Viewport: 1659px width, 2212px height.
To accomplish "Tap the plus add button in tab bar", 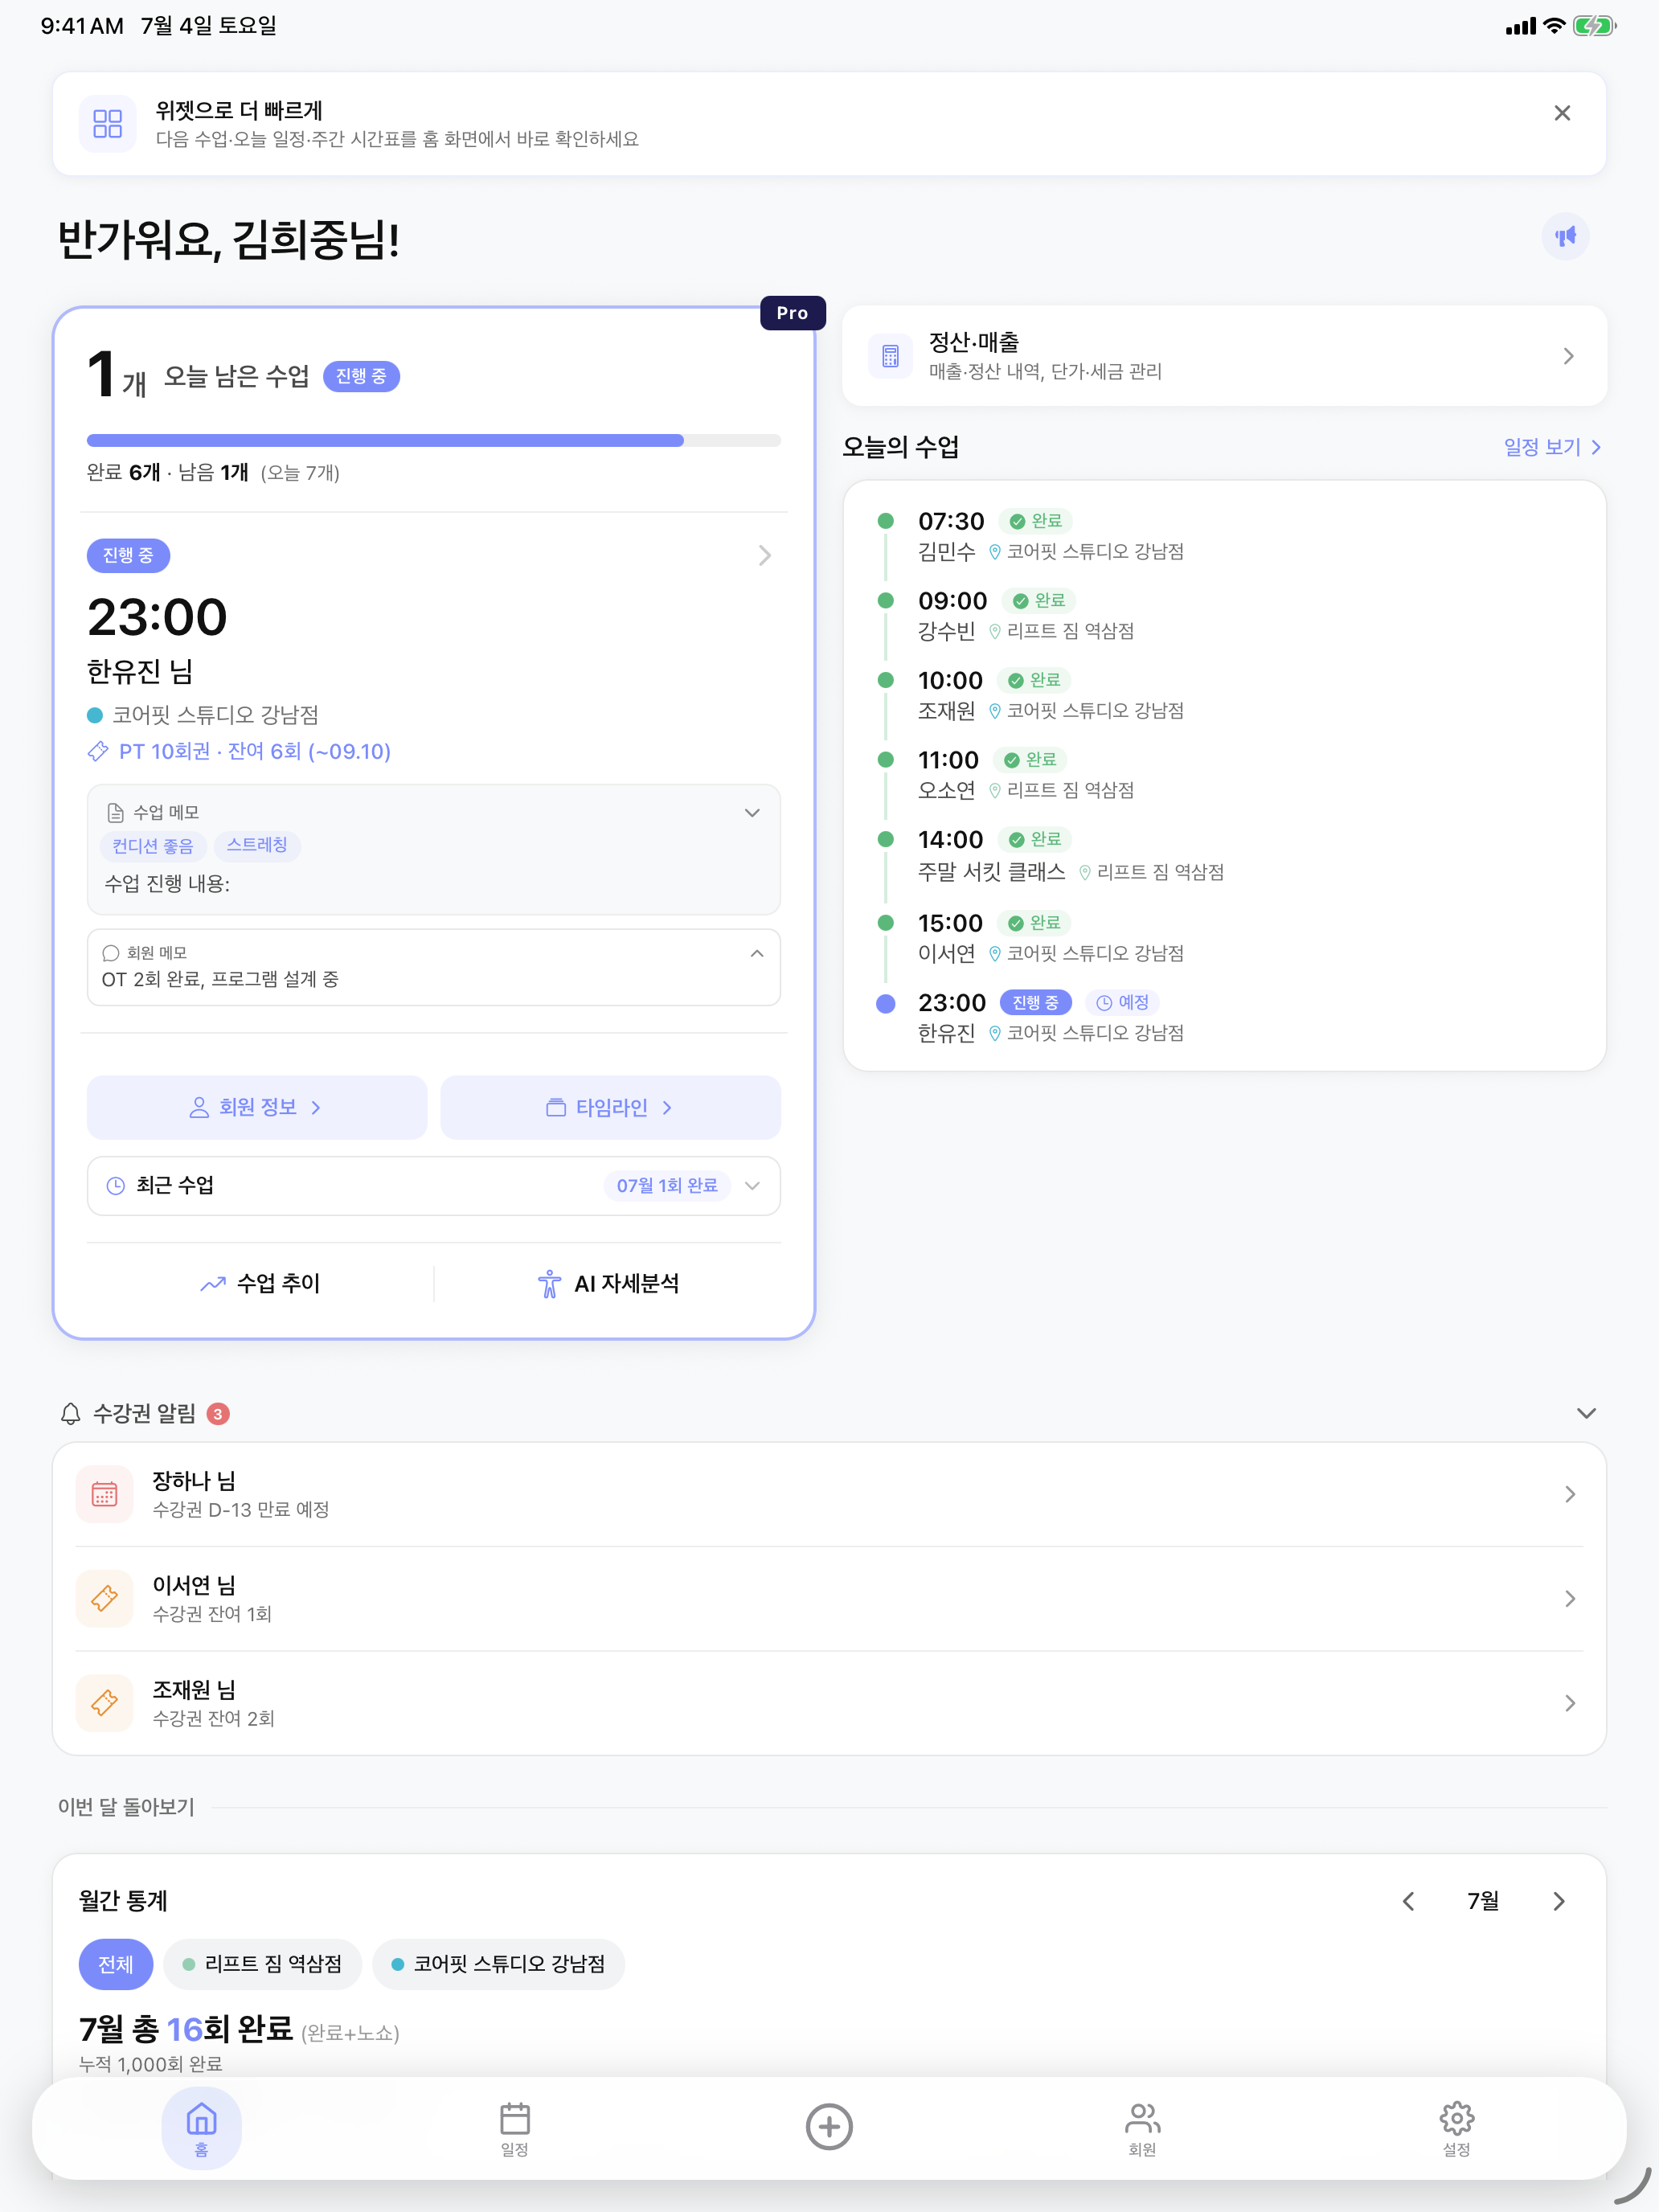I will pos(829,2126).
